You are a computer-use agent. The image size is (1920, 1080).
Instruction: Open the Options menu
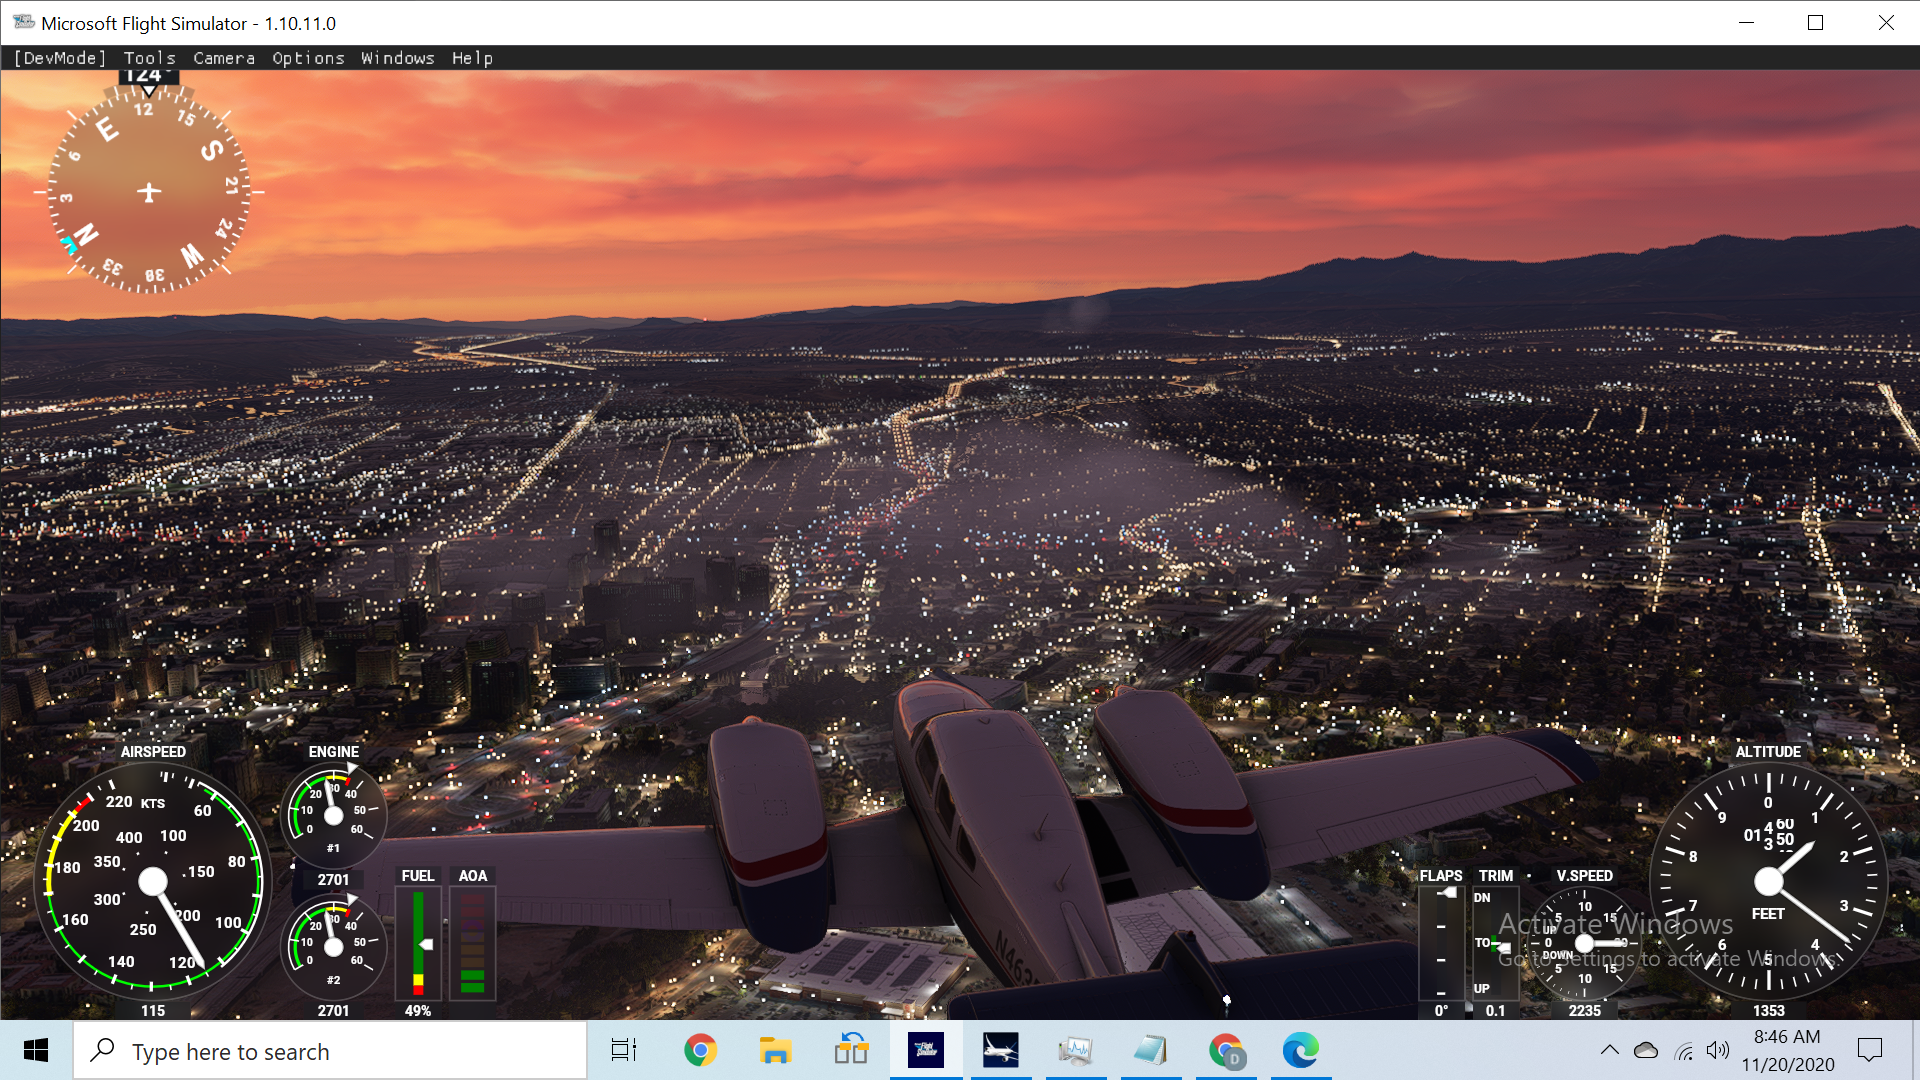click(x=308, y=58)
